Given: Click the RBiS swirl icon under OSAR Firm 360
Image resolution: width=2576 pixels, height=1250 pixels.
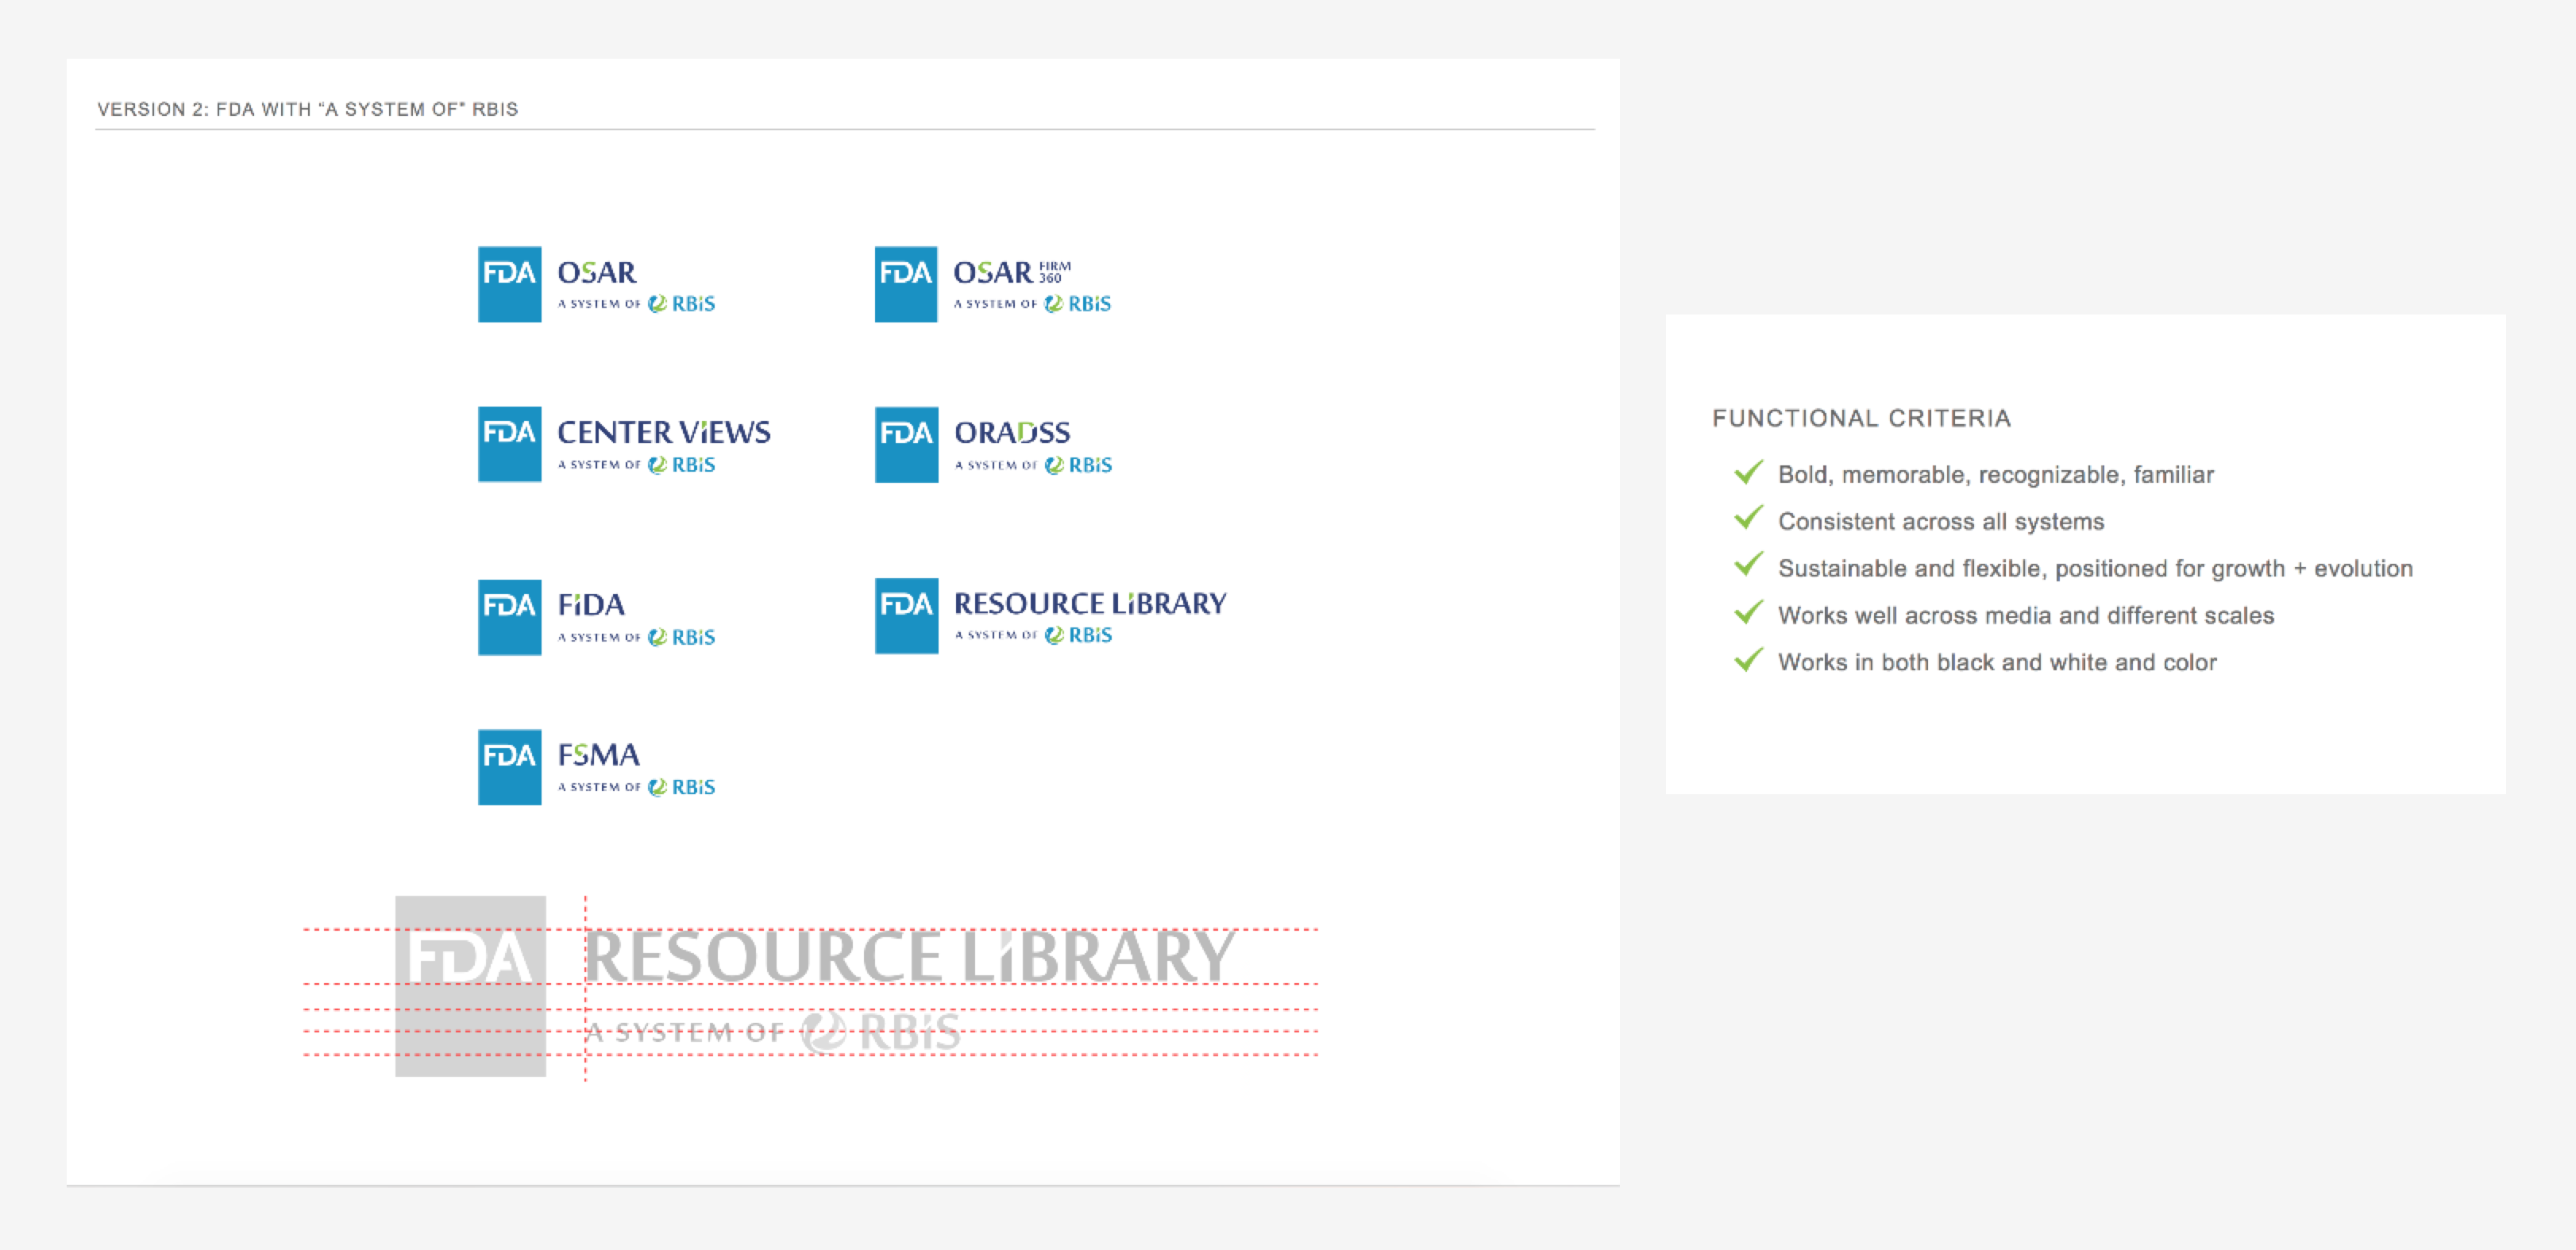Looking at the screenshot, I should pyautogui.click(x=1054, y=304).
